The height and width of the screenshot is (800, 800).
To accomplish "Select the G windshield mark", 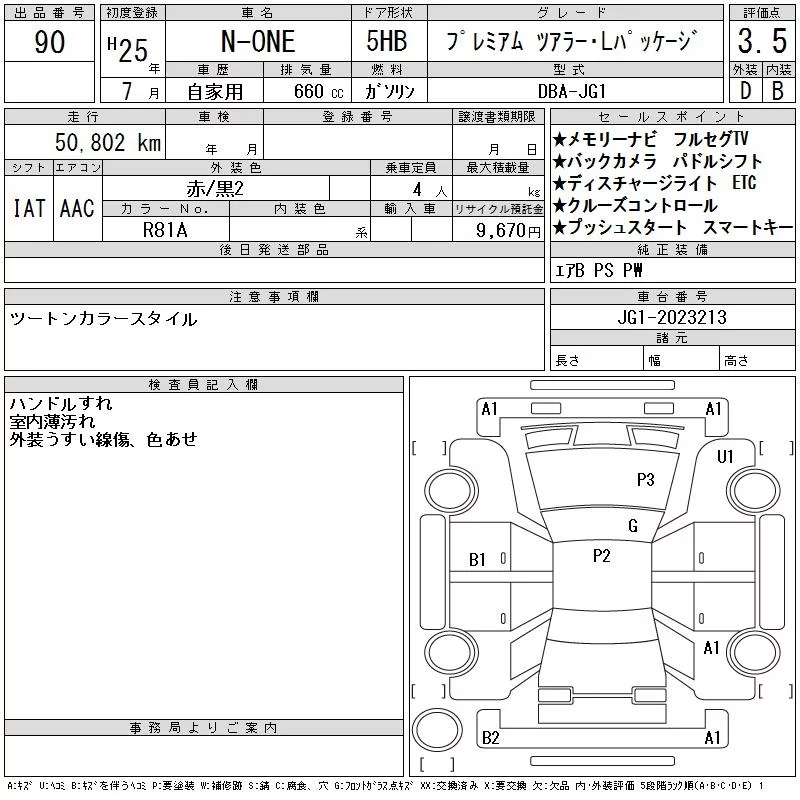I will [633, 526].
